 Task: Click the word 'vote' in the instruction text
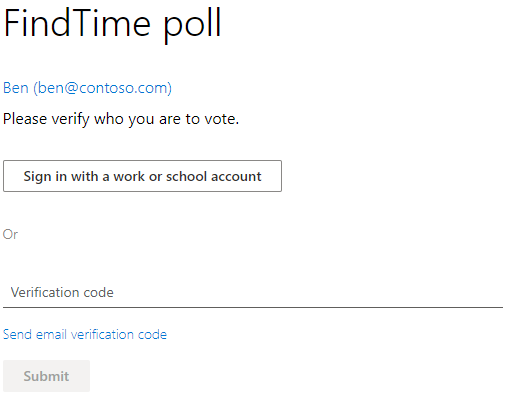(x=220, y=119)
